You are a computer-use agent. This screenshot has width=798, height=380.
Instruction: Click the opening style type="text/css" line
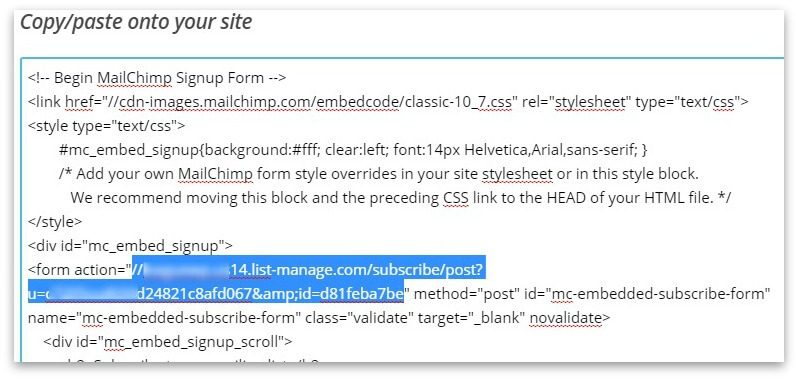click(x=107, y=126)
